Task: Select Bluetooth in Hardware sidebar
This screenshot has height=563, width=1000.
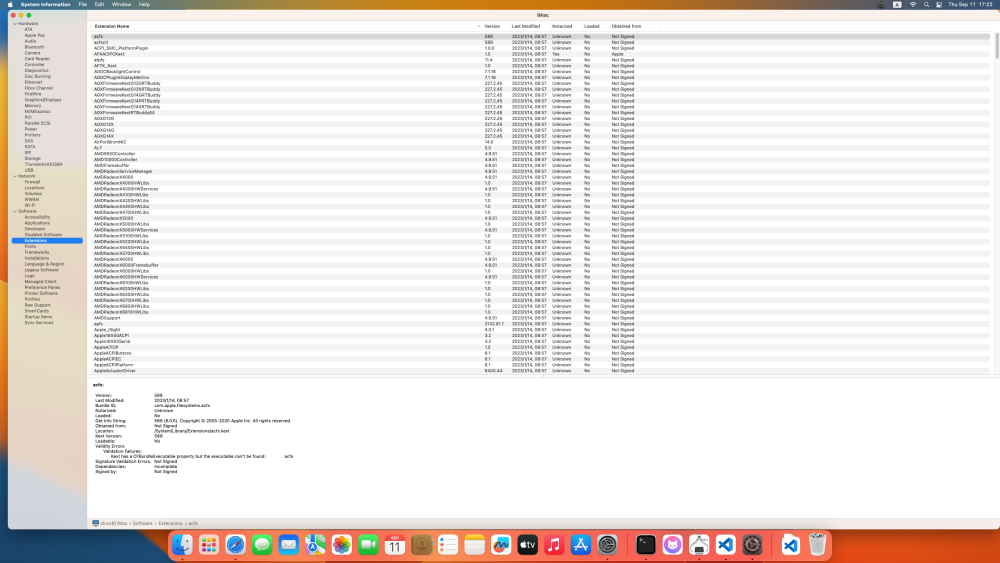Action: (x=34, y=47)
